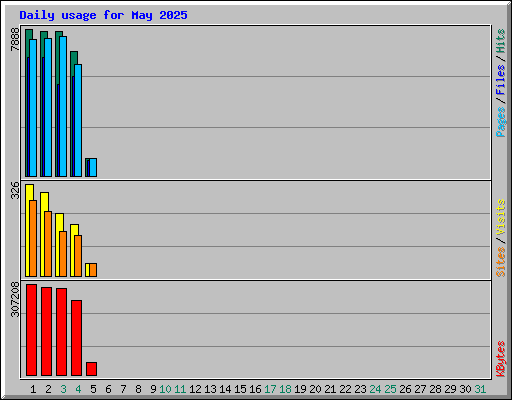The height and width of the screenshot is (400, 512).
Task: Click the x-axis day label 6
Action: click(x=108, y=389)
